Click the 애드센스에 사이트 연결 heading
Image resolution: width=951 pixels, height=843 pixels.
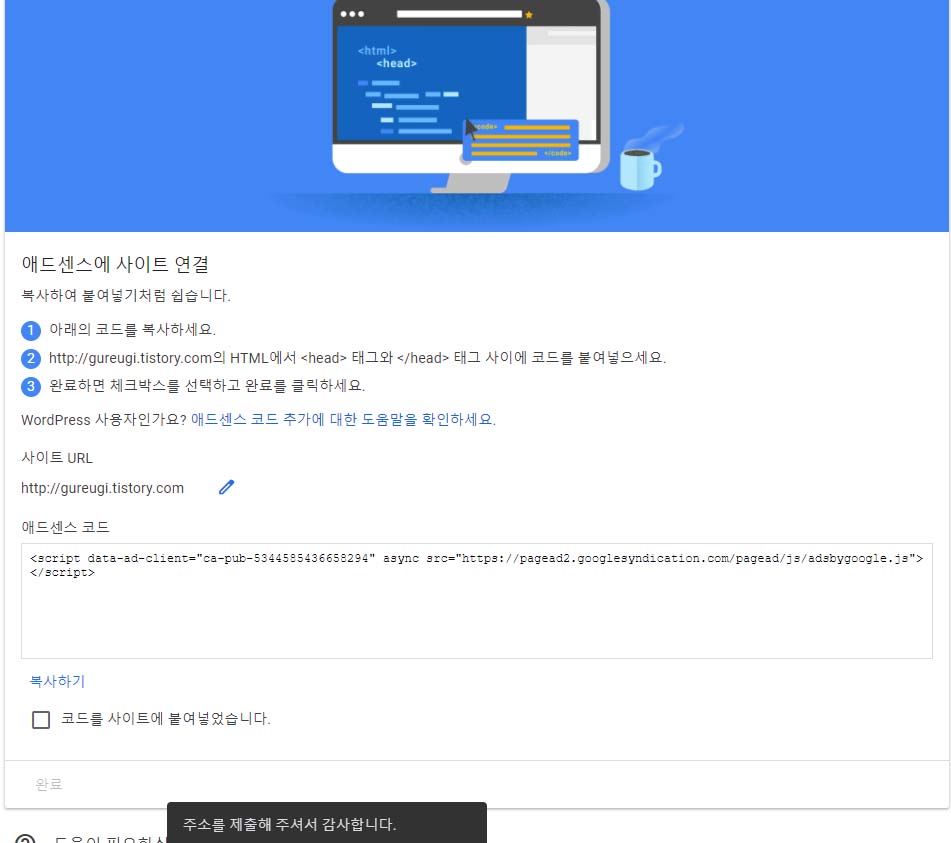115,264
